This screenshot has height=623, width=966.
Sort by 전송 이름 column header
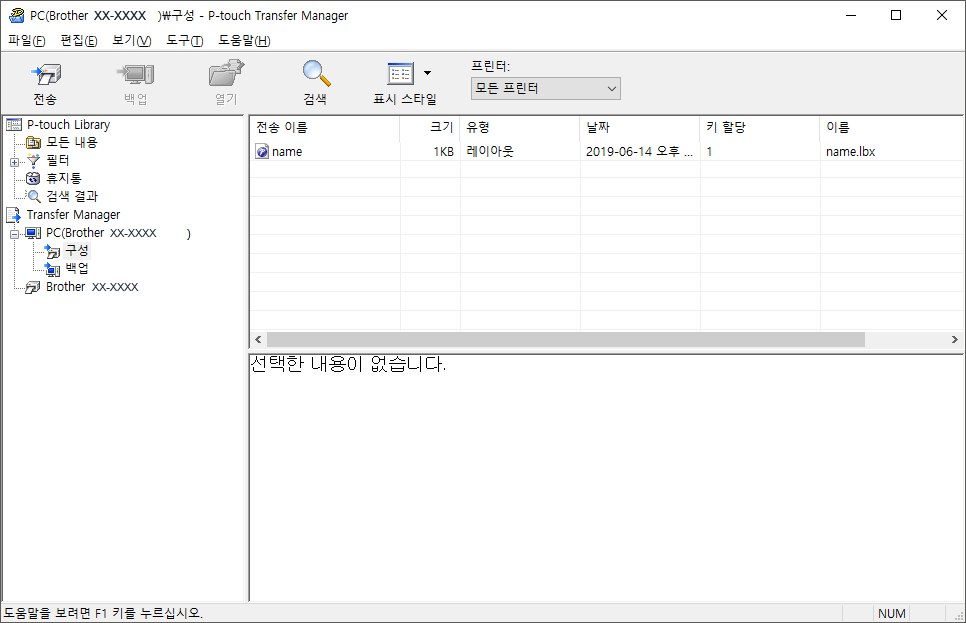[325, 128]
